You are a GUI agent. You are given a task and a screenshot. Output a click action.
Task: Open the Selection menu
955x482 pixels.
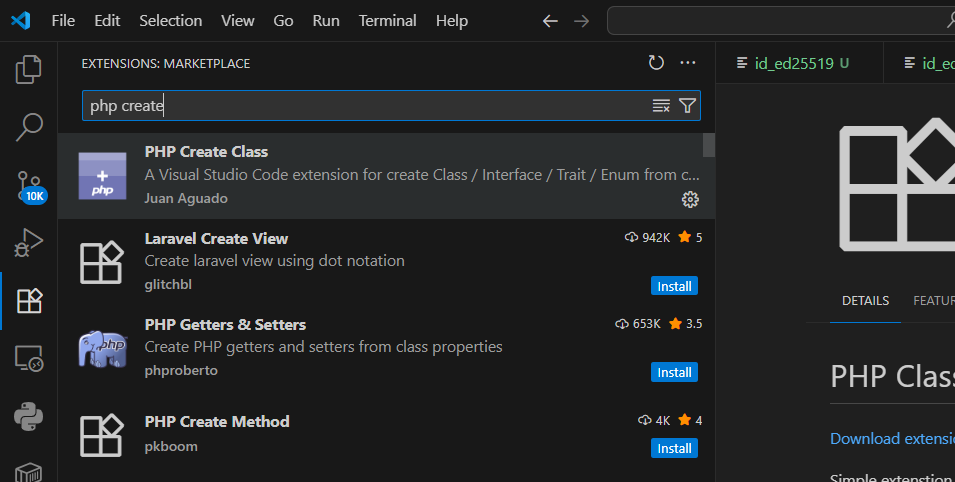171,21
